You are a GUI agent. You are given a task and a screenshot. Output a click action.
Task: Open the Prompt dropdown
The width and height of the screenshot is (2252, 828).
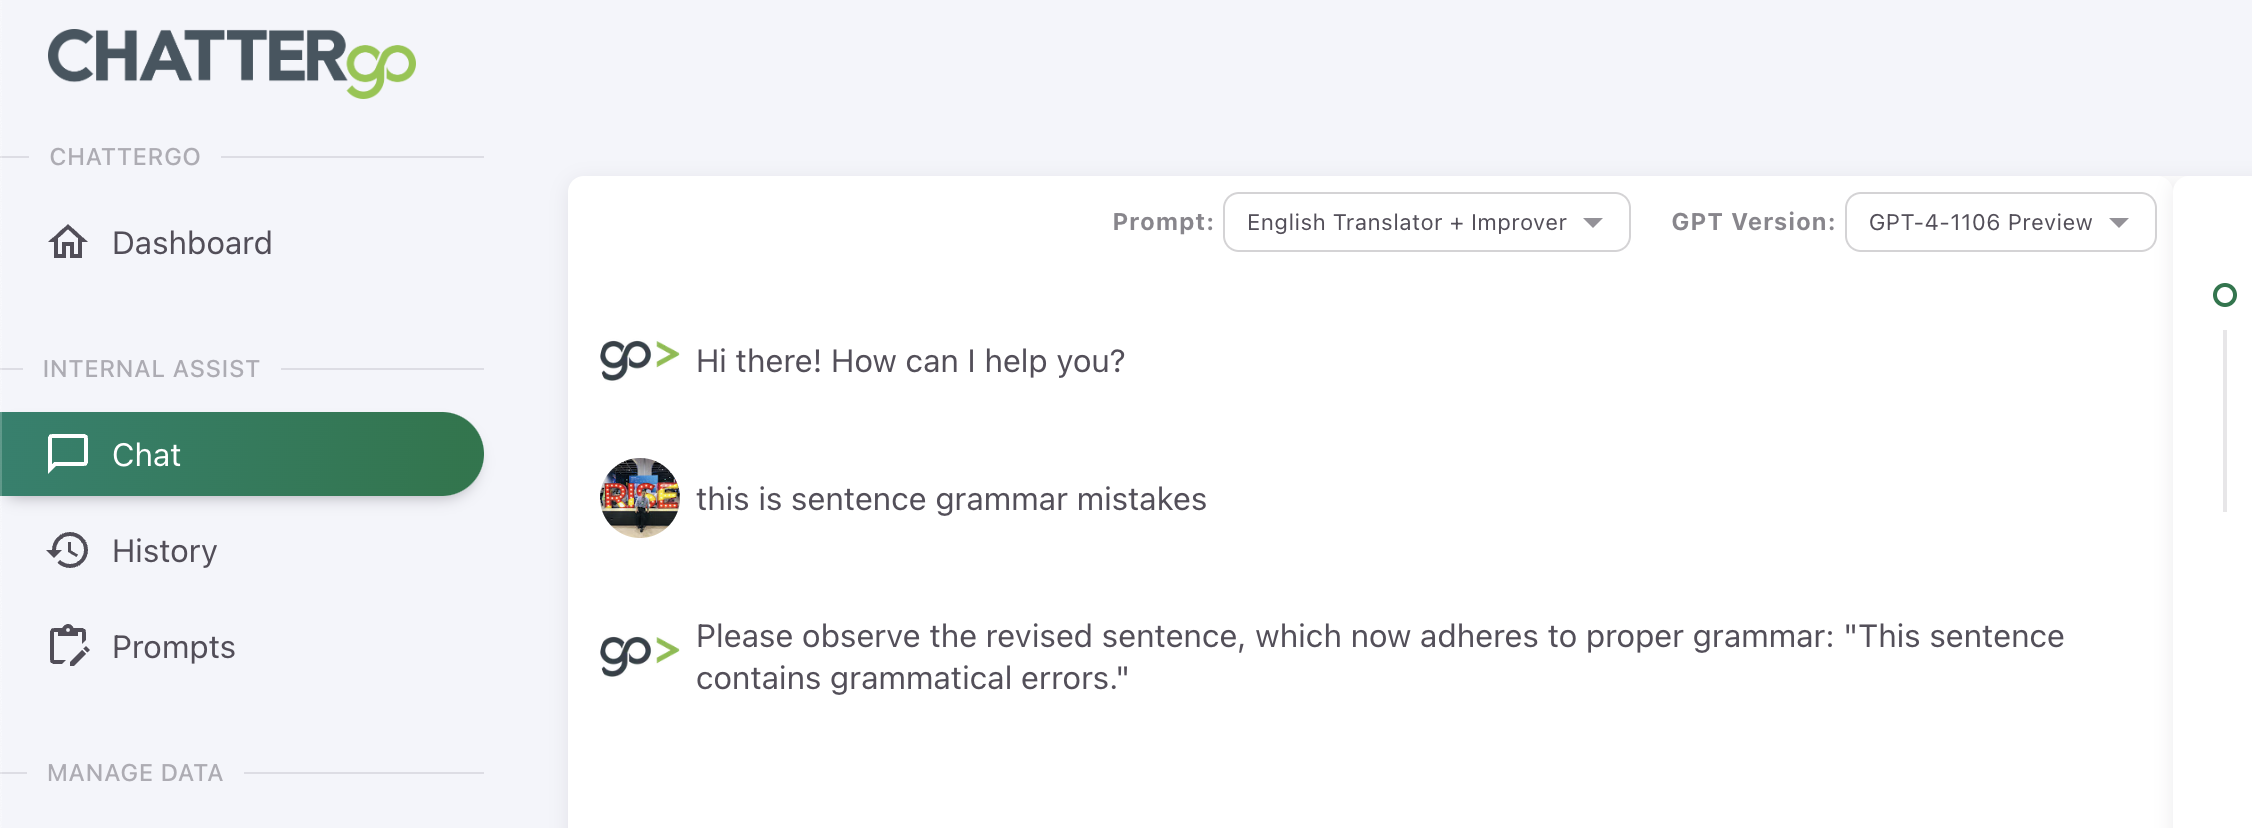1427,222
